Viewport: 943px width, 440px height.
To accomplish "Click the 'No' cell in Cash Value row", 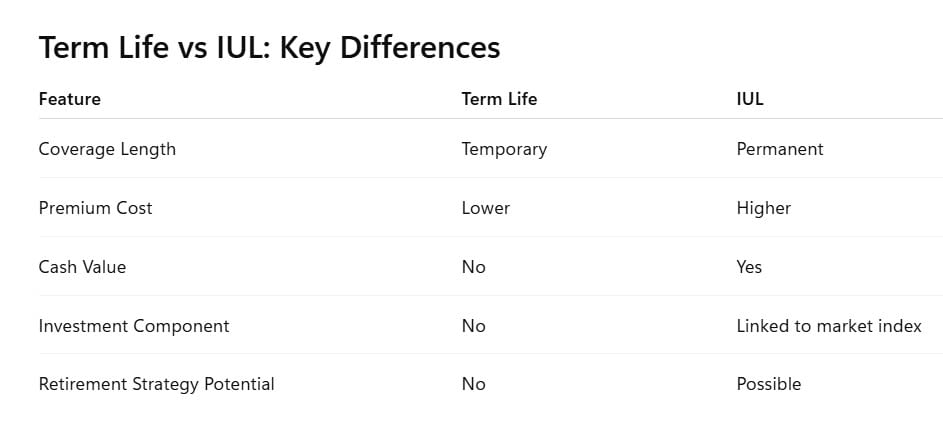I will 473,267.
